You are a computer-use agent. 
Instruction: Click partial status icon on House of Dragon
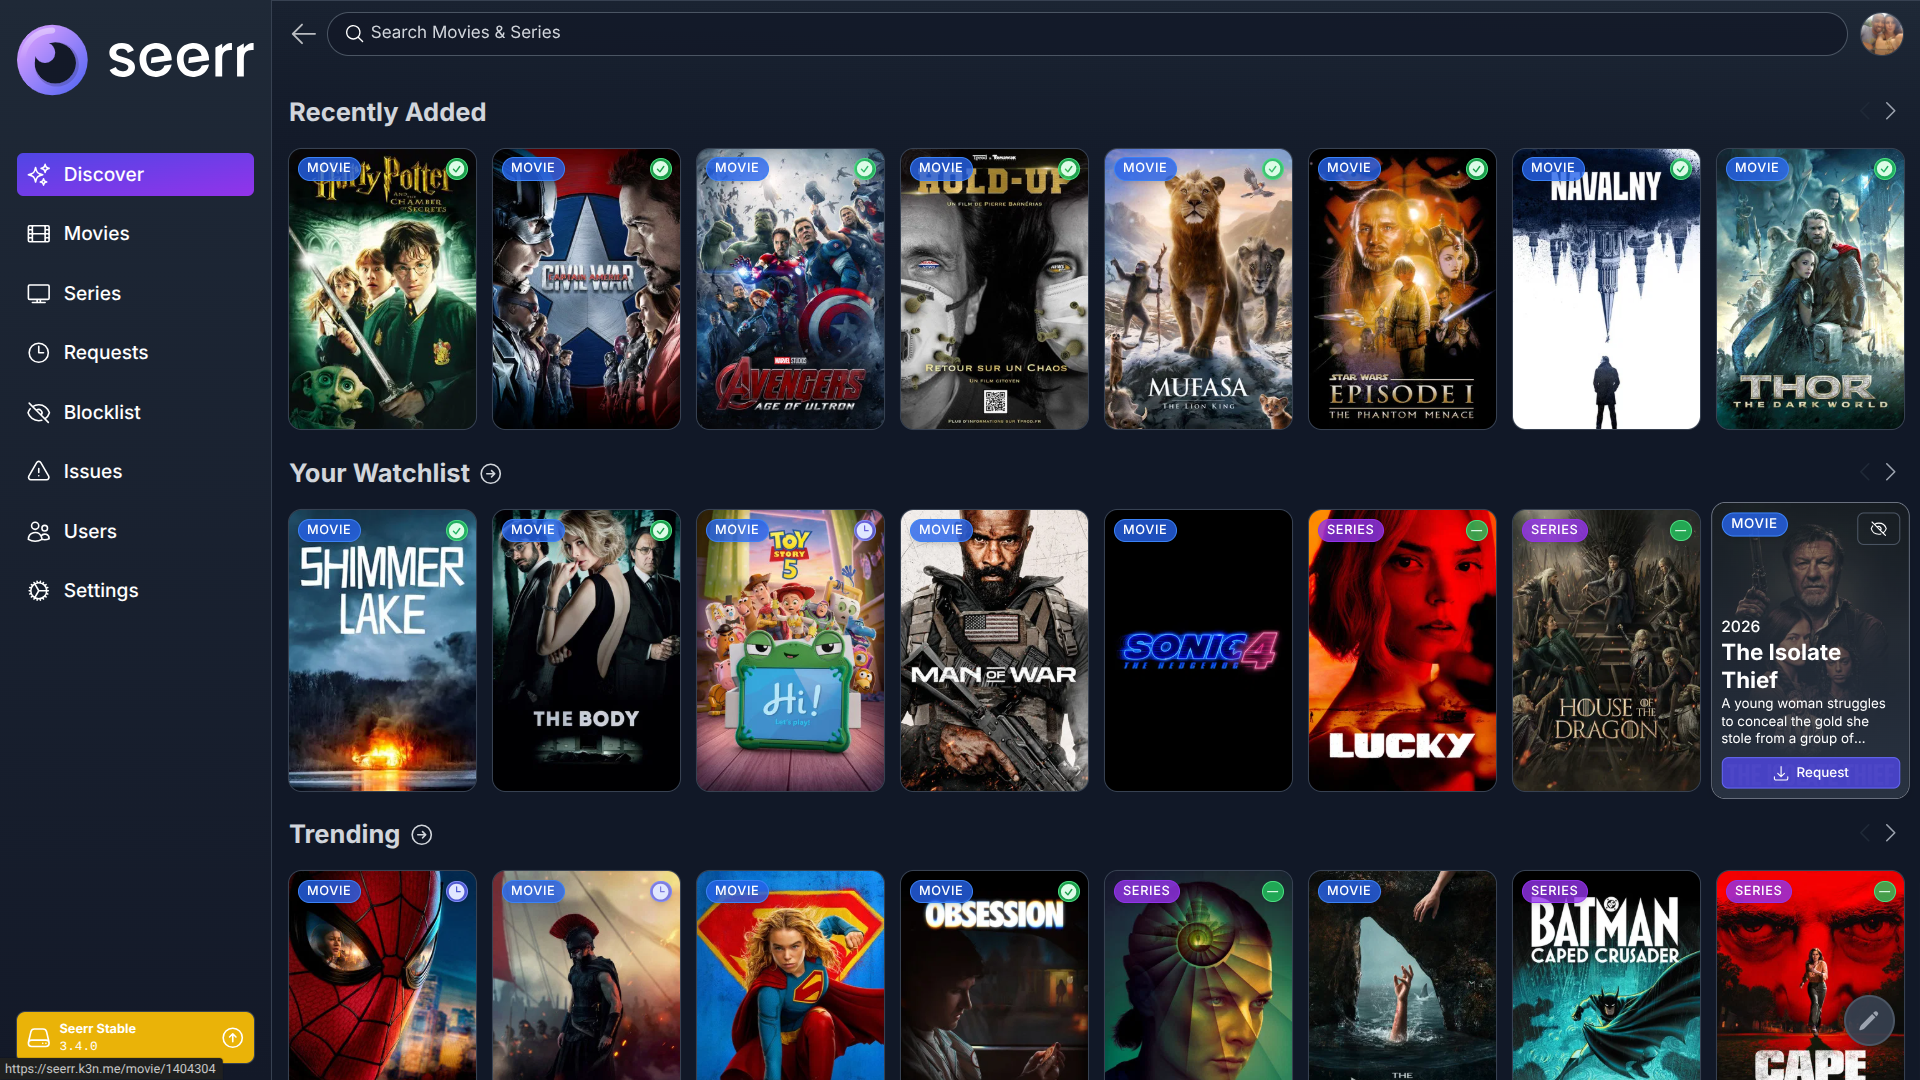tap(1681, 530)
